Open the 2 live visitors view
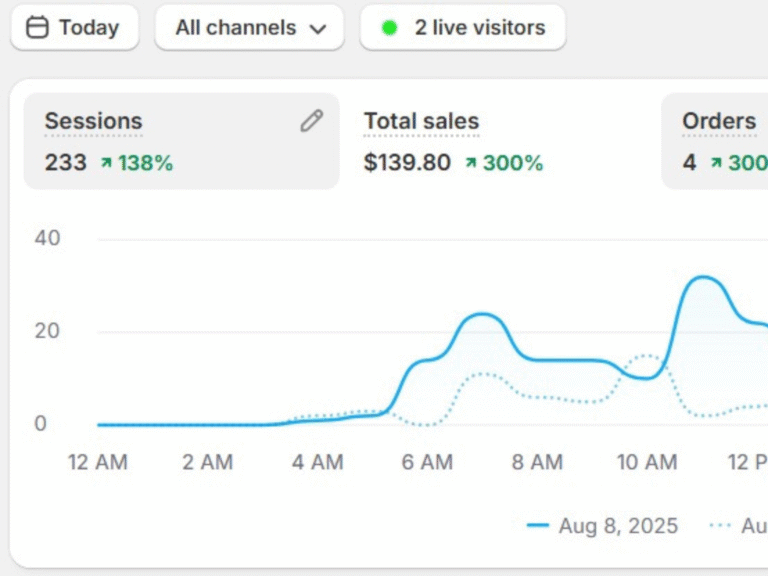The height and width of the screenshot is (576, 768). pyautogui.click(x=463, y=27)
